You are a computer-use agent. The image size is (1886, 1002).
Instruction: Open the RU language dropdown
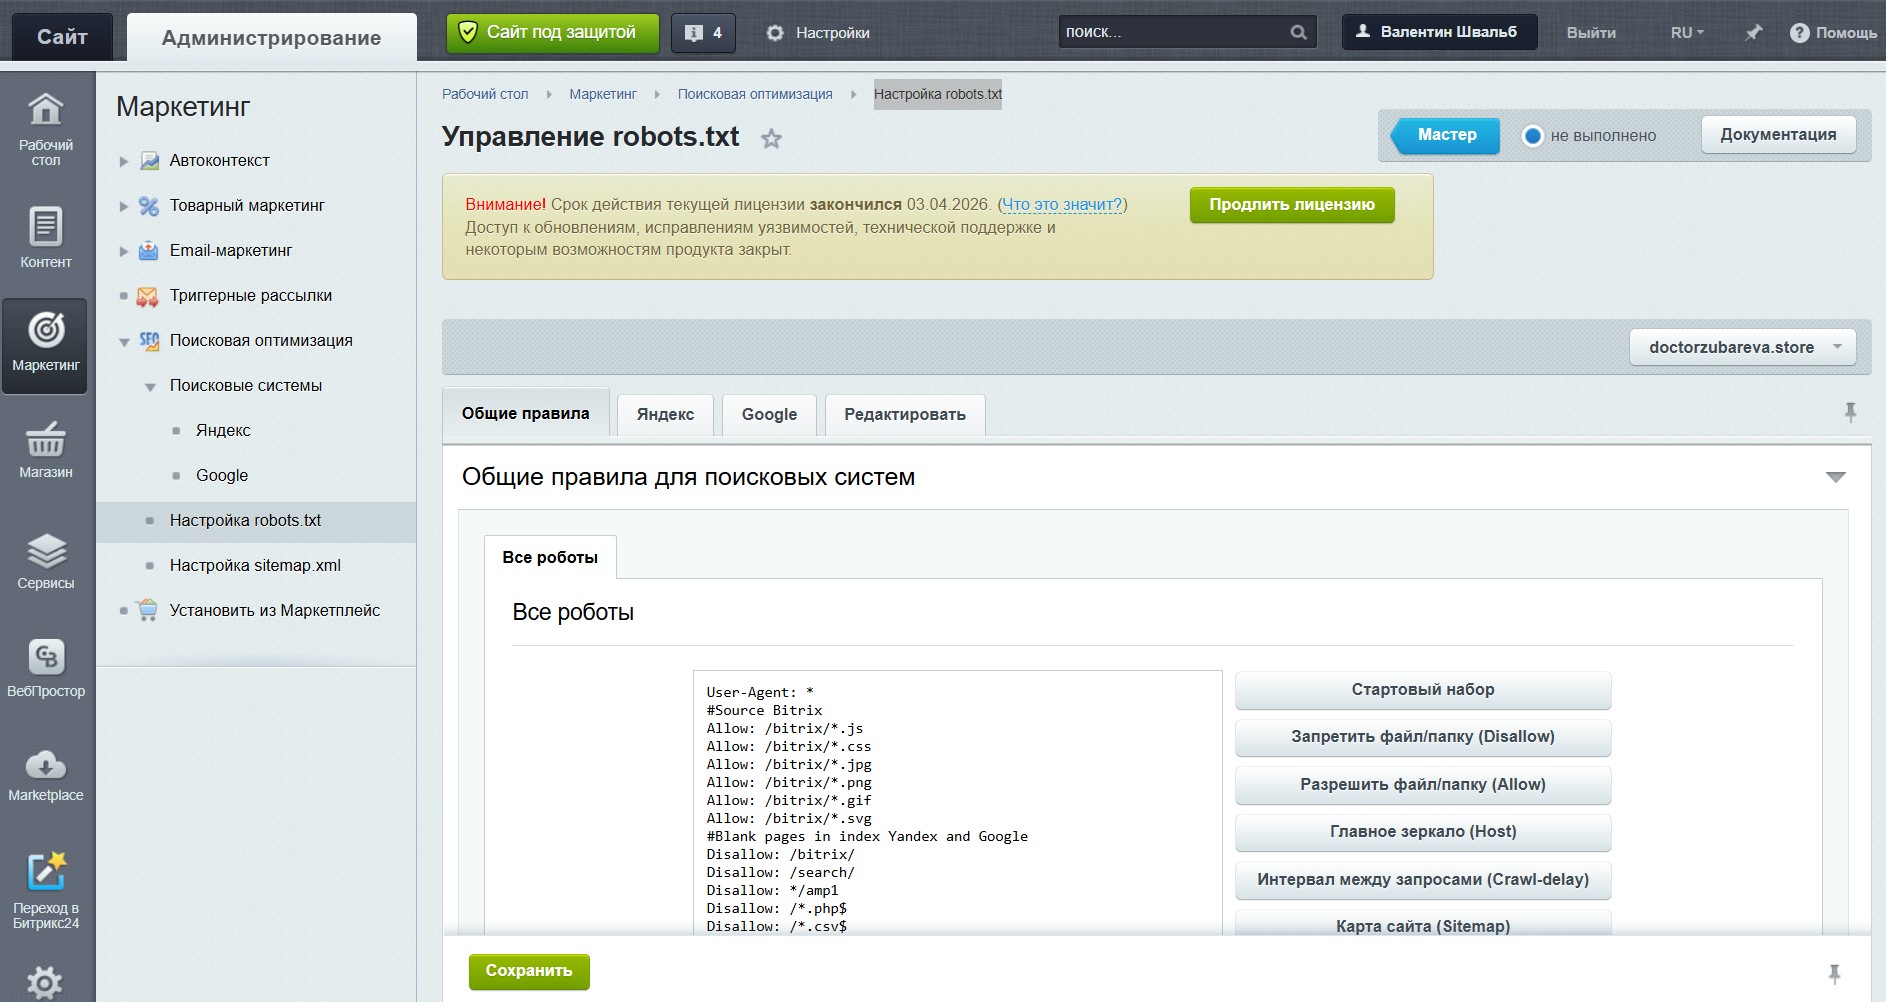[x=1687, y=33]
